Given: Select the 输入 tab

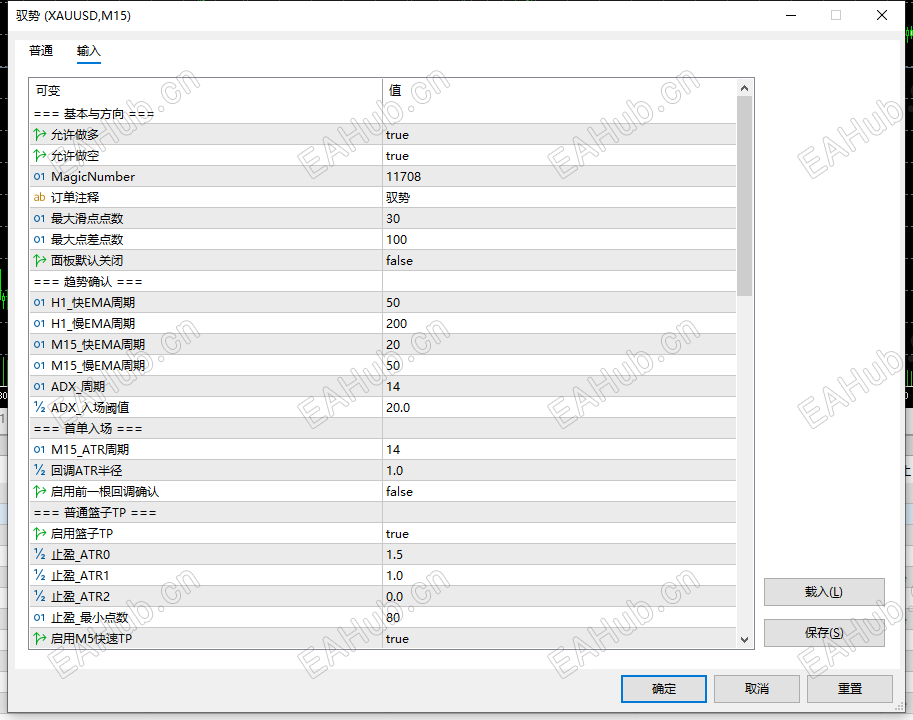Looking at the screenshot, I should pos(89,51).
